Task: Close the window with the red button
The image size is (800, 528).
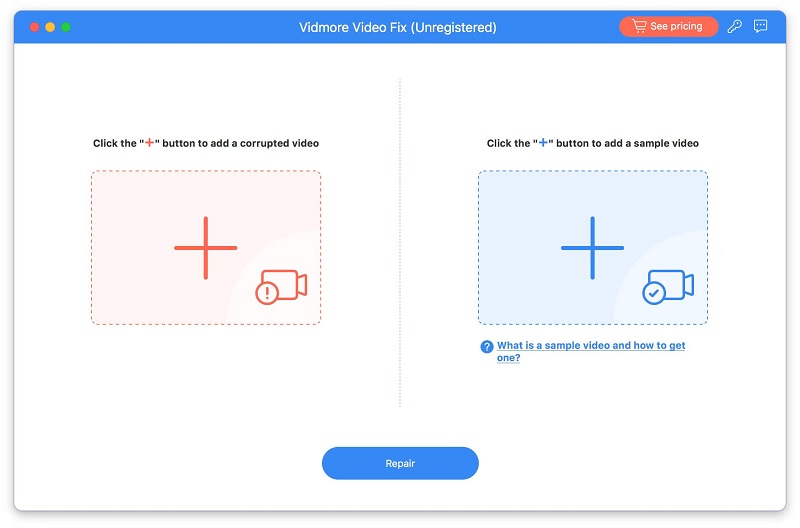Action: (35, 27)
